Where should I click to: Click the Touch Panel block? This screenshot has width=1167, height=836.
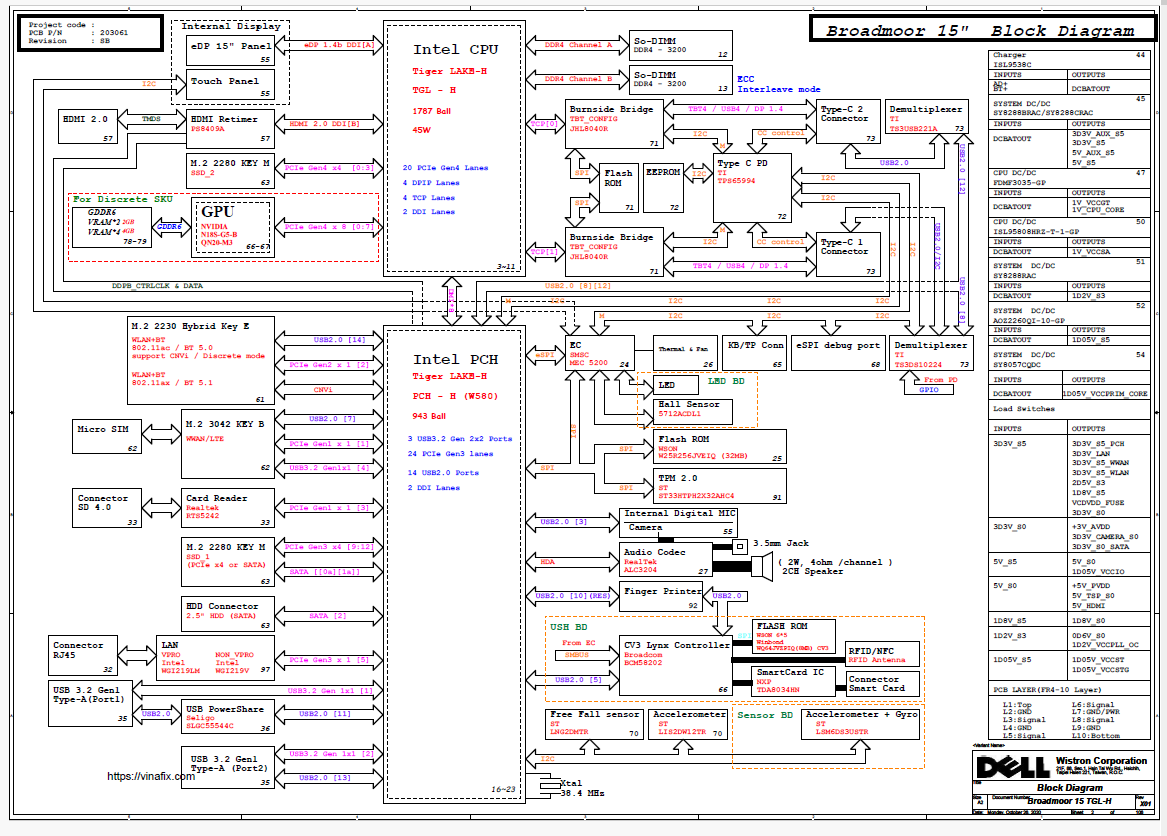(230, 85)
